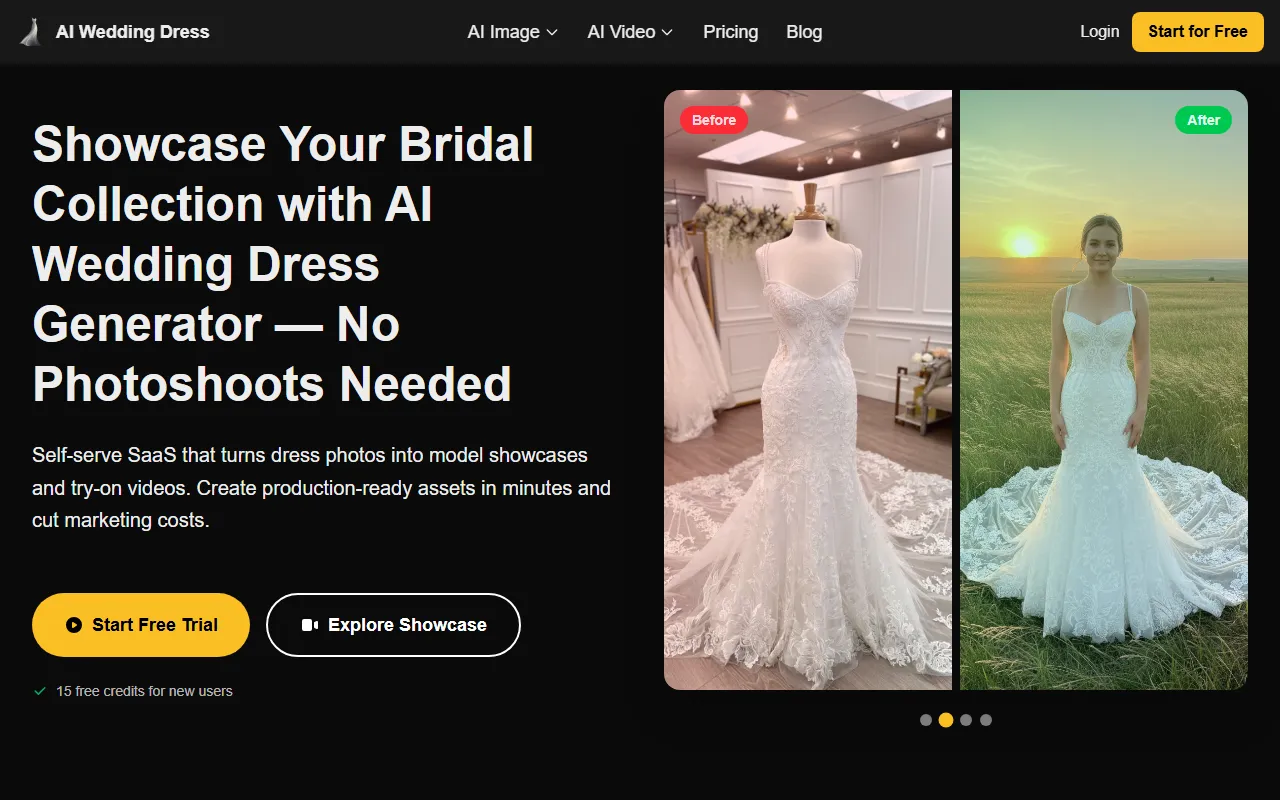Select the active yellow carousel dot
Viewport: 1280px width, 800px height.
946,720
